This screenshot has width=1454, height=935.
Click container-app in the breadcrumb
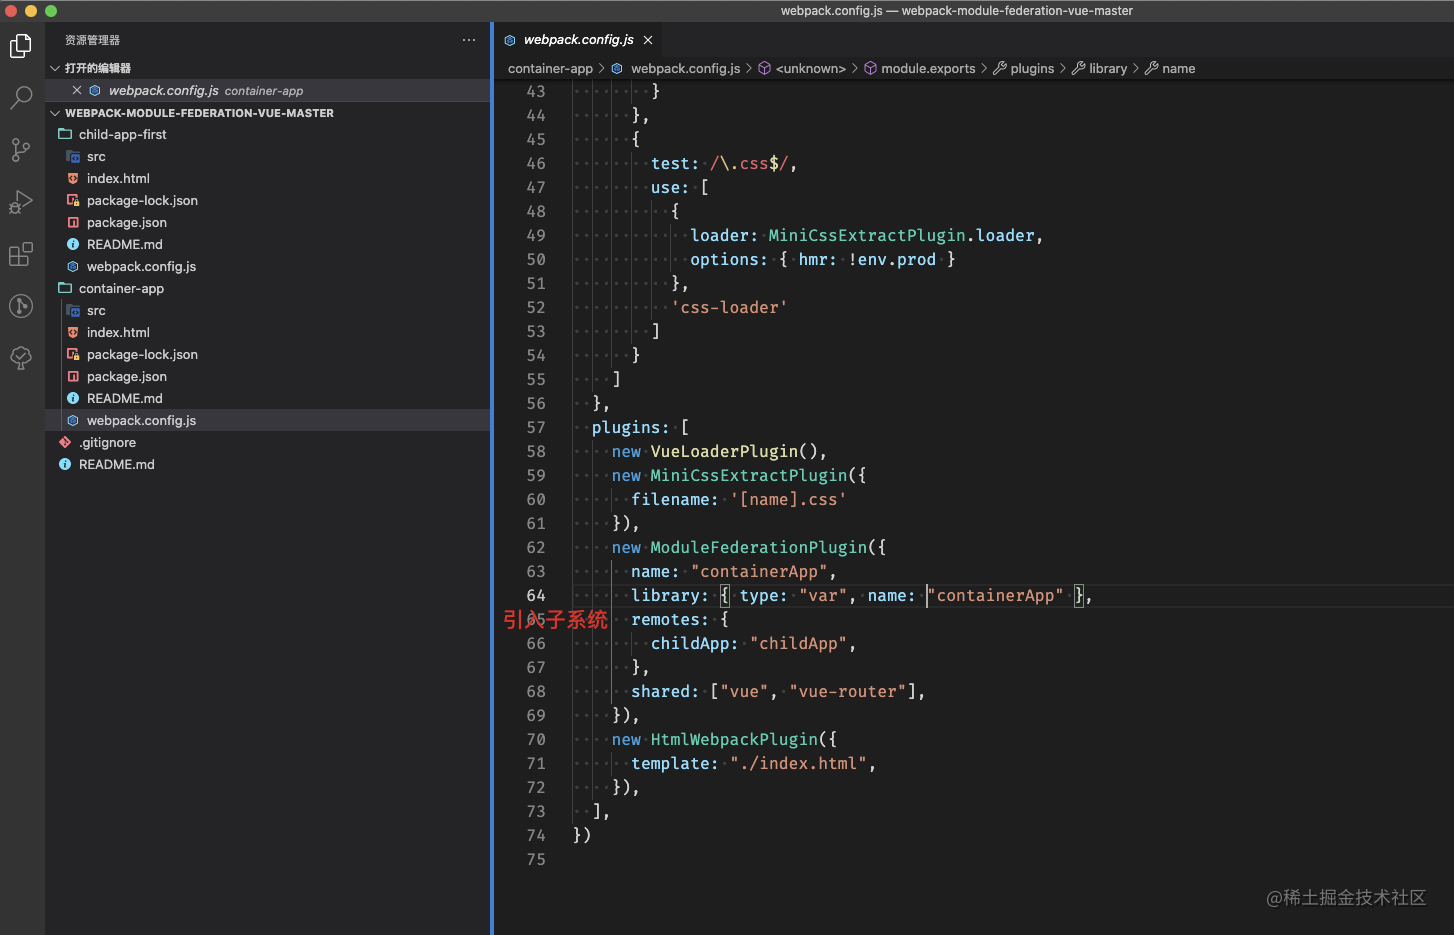550,68
